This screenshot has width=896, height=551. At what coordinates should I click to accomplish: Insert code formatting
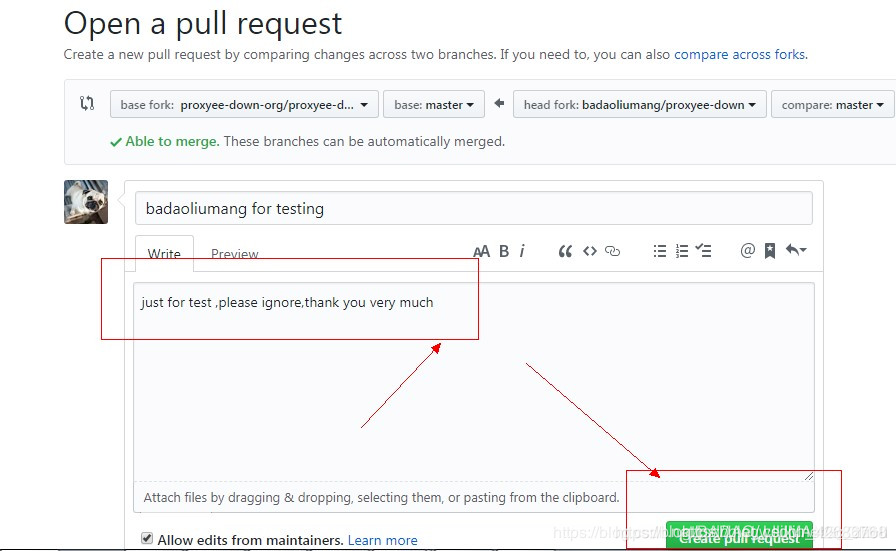coord(590,251)
